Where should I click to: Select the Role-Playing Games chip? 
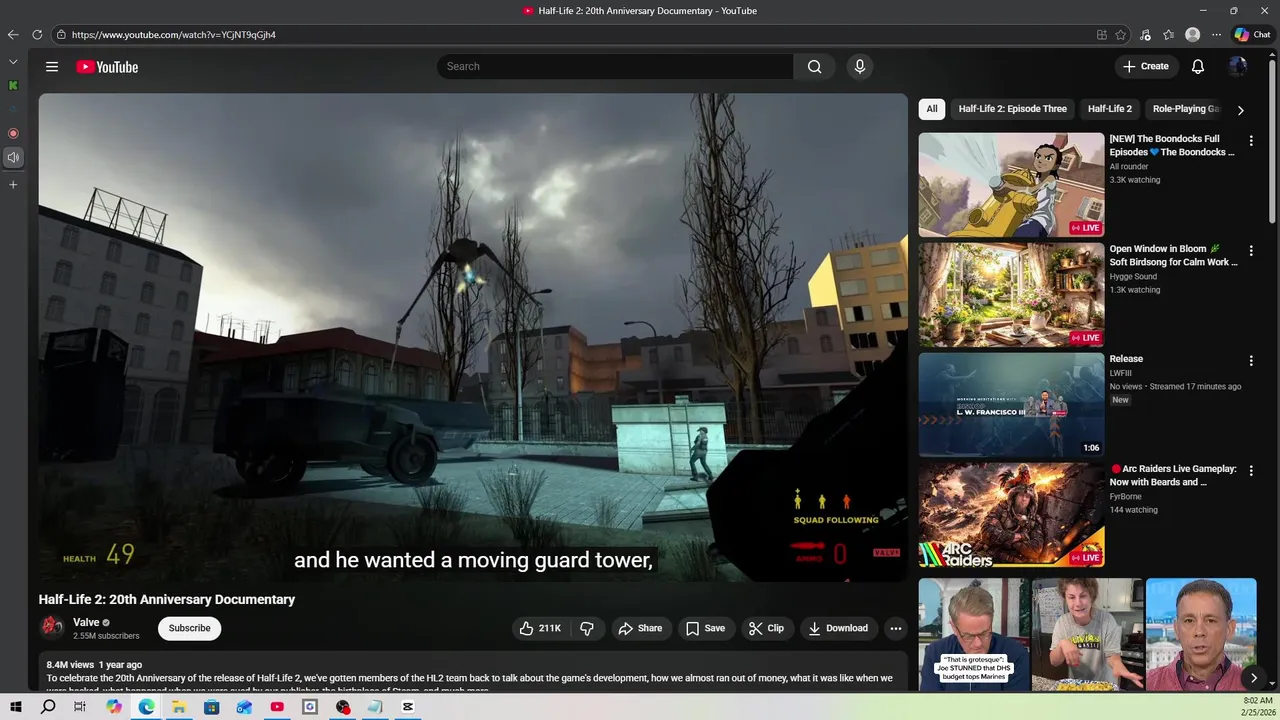point(1186,109)
